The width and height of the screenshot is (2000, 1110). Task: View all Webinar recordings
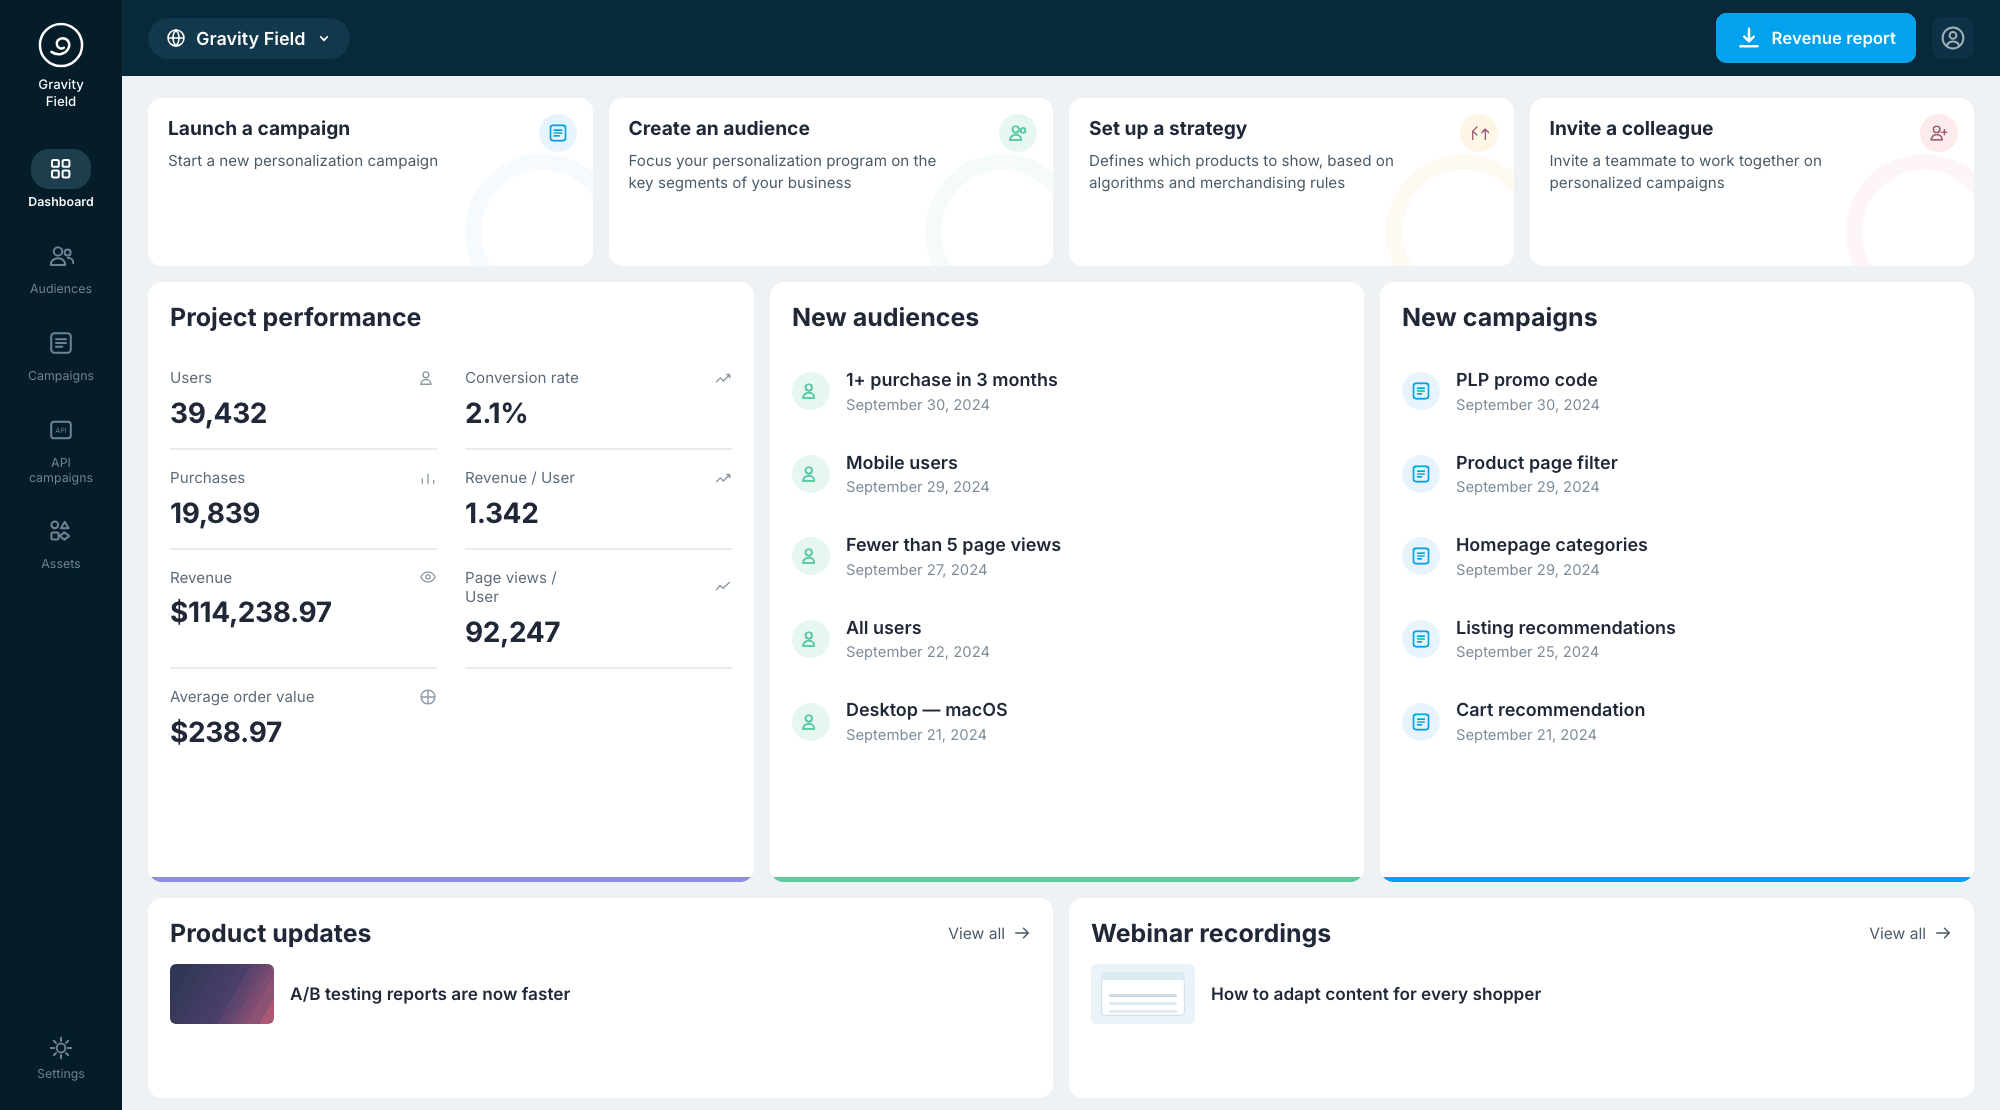(x=1910, y=933)
